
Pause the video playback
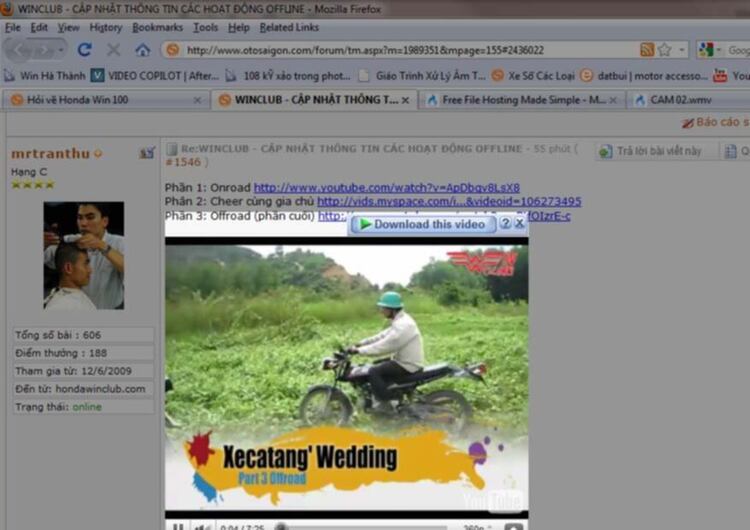178,527
